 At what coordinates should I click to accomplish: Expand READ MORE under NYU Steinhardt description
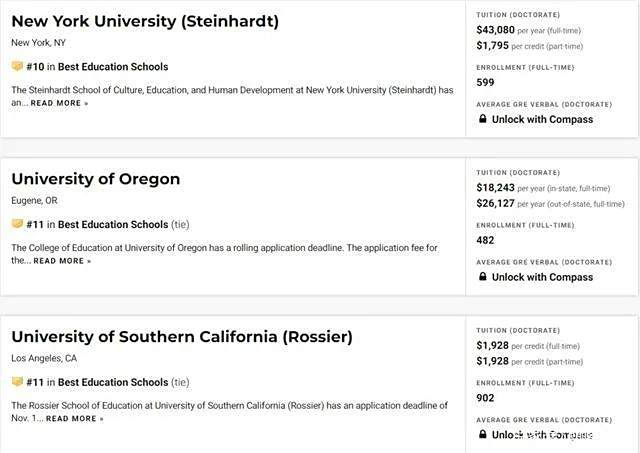tap(60, 103)
